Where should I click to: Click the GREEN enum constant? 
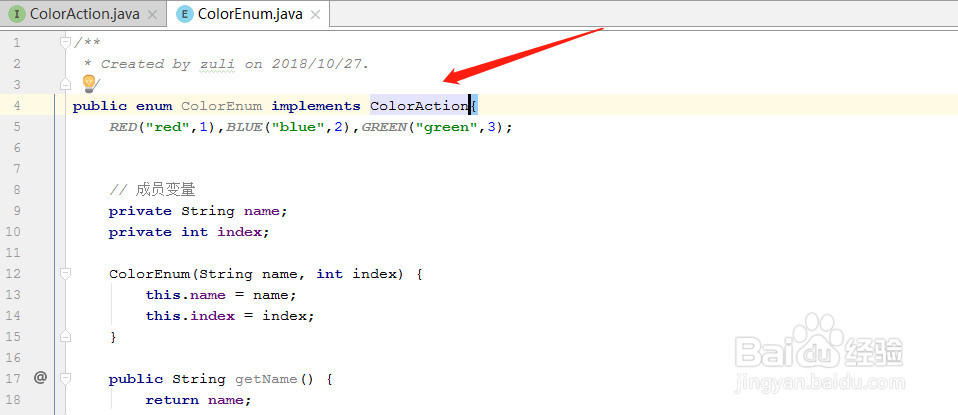coord(384,127)
